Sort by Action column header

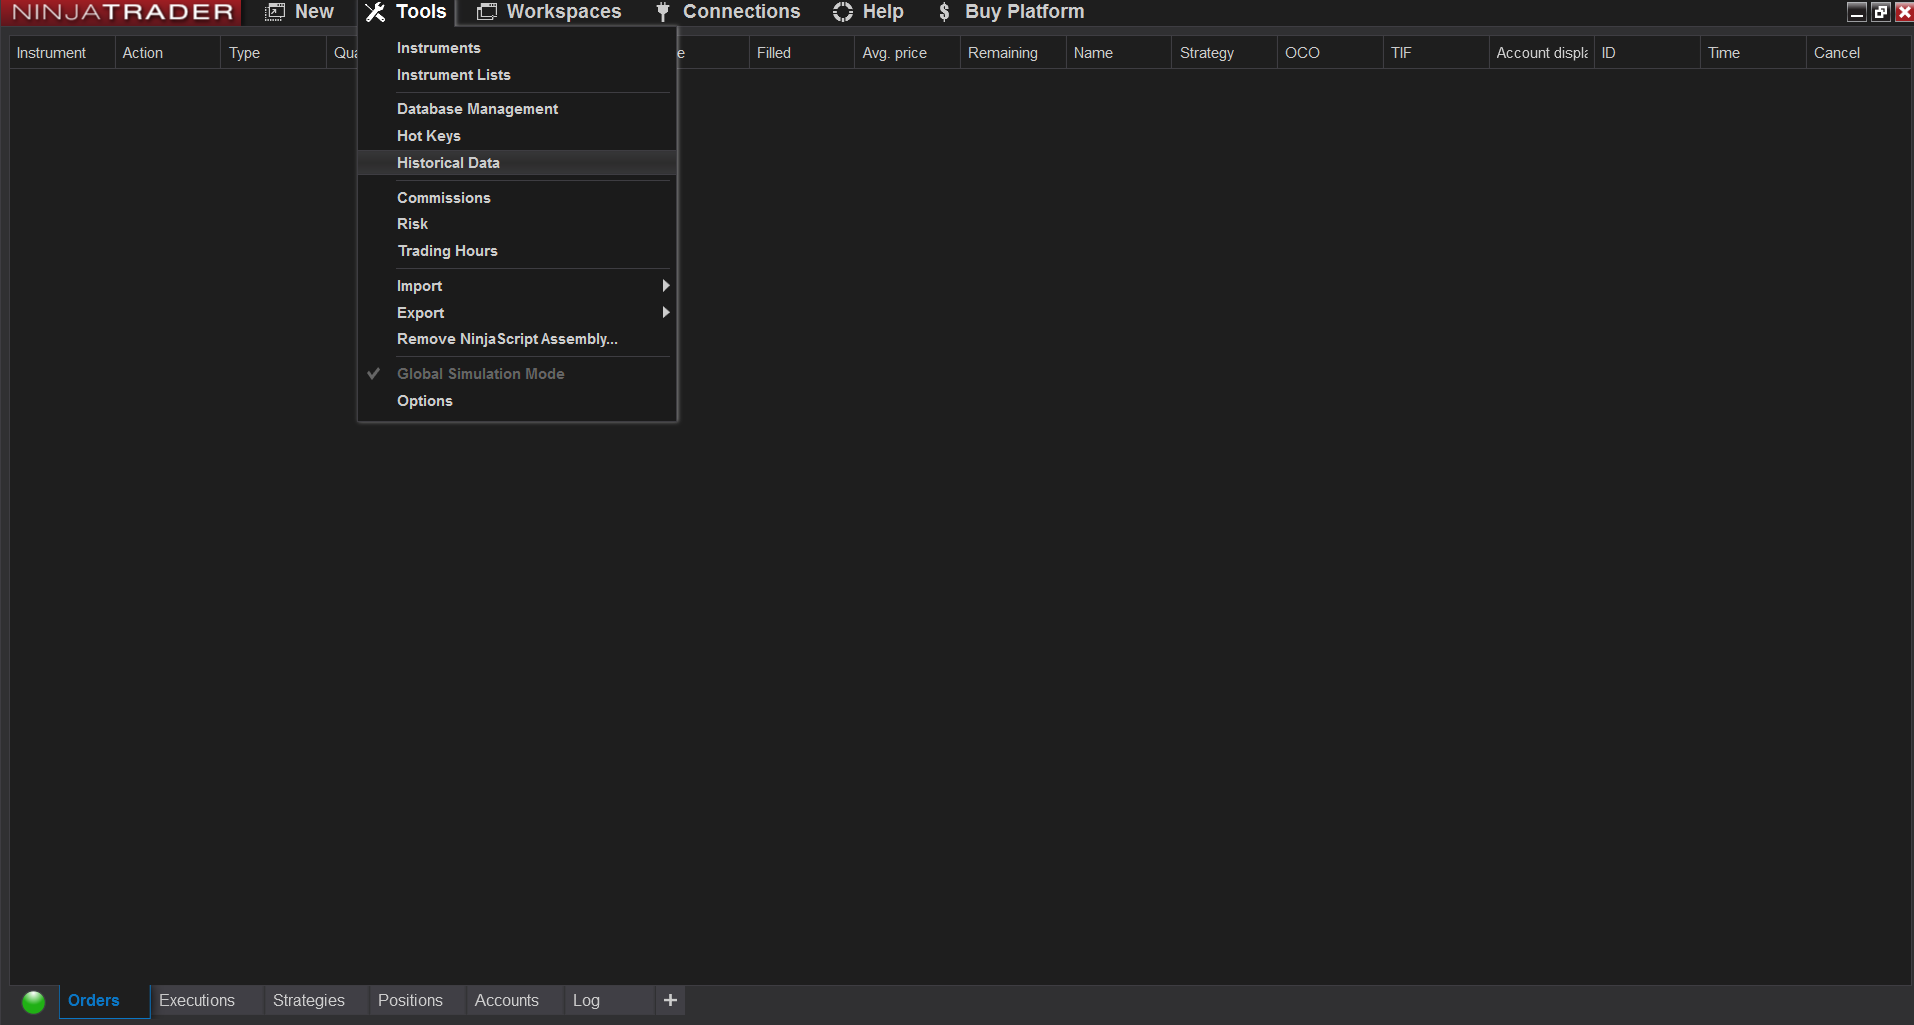pos(168,53)
